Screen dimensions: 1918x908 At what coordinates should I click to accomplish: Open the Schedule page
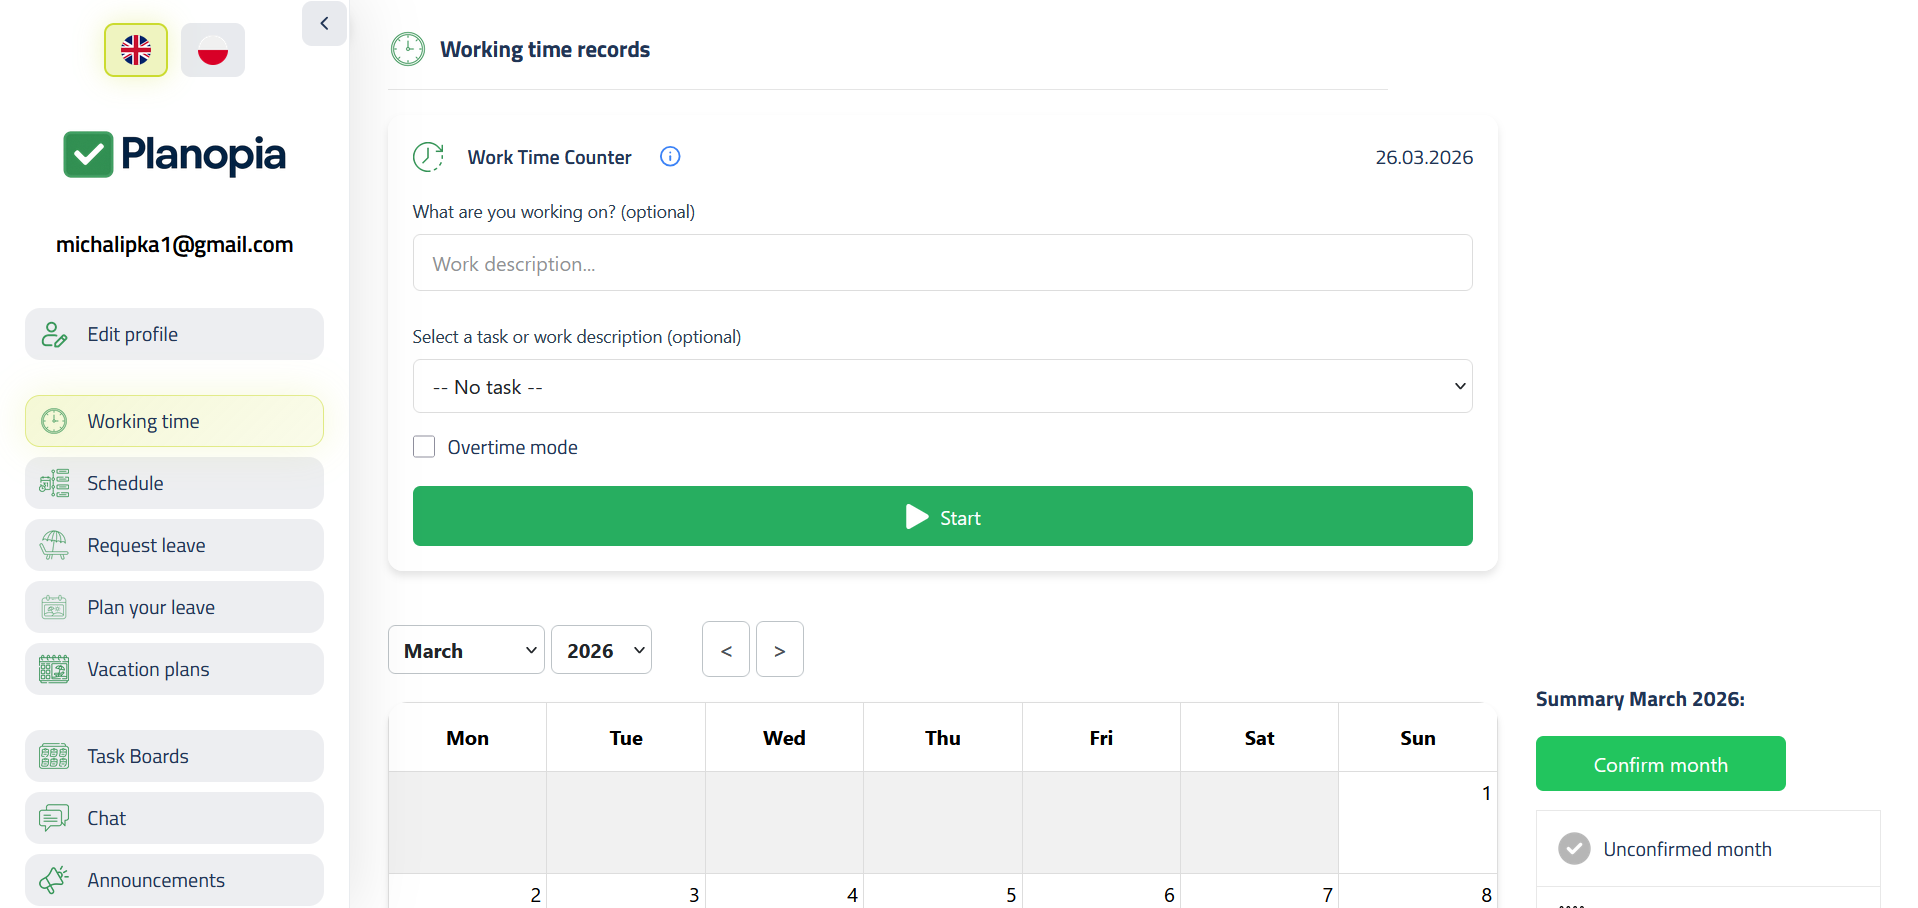click(174, 483)
